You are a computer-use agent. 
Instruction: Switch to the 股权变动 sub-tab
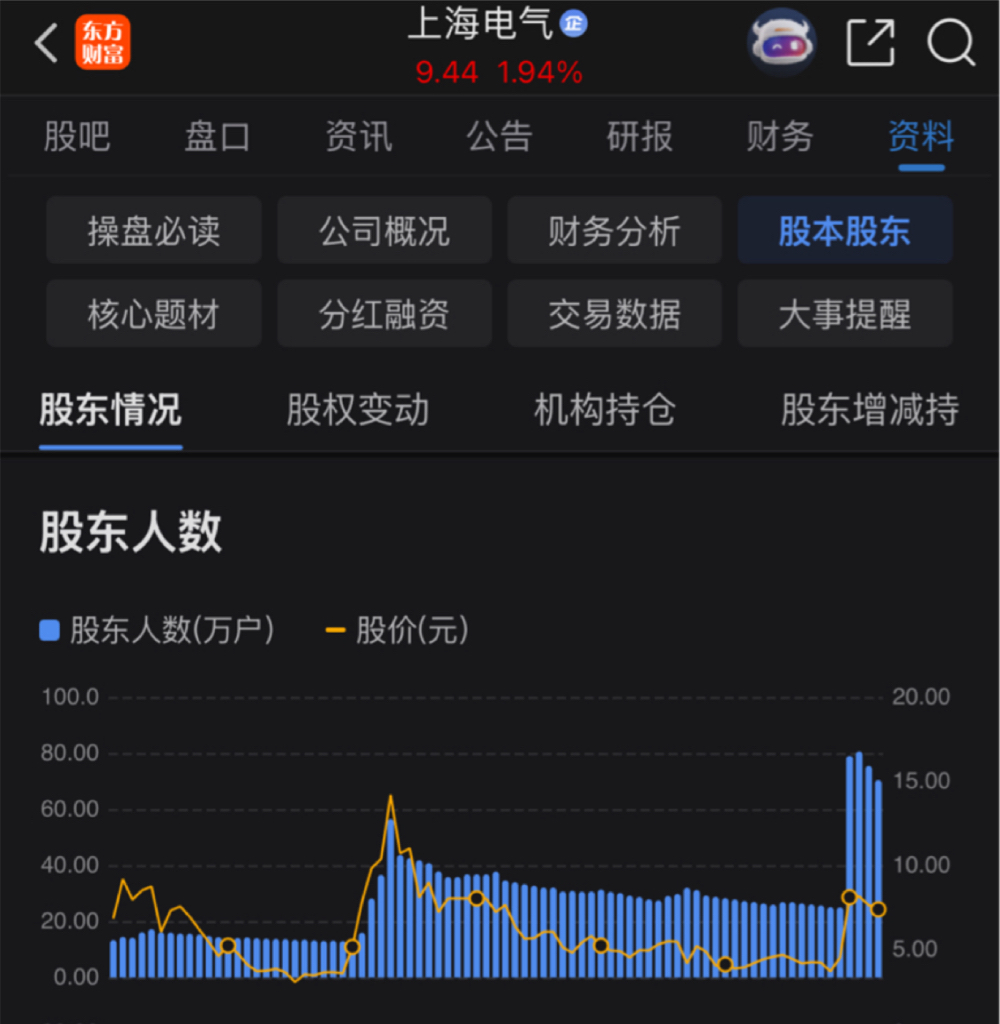click(358, 410)
